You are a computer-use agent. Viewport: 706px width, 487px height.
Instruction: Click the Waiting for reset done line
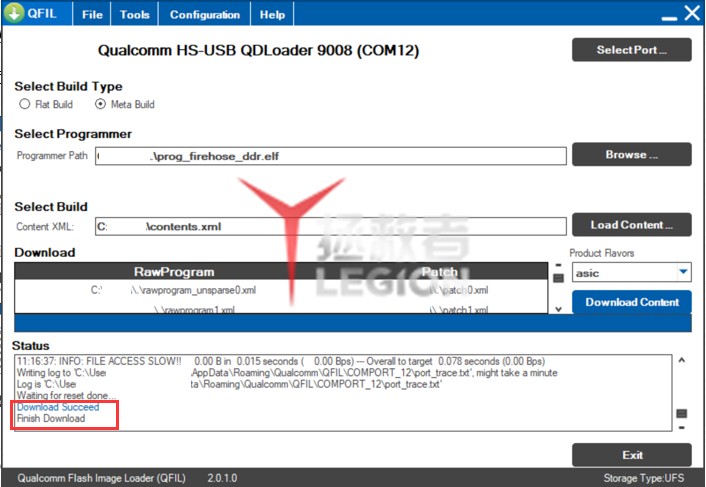[66, 395]
